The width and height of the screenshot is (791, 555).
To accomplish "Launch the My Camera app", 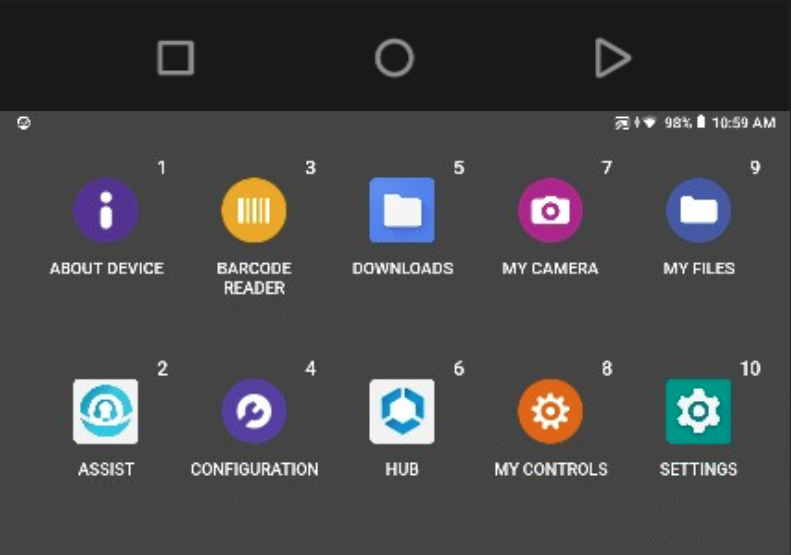I will 550,210.
